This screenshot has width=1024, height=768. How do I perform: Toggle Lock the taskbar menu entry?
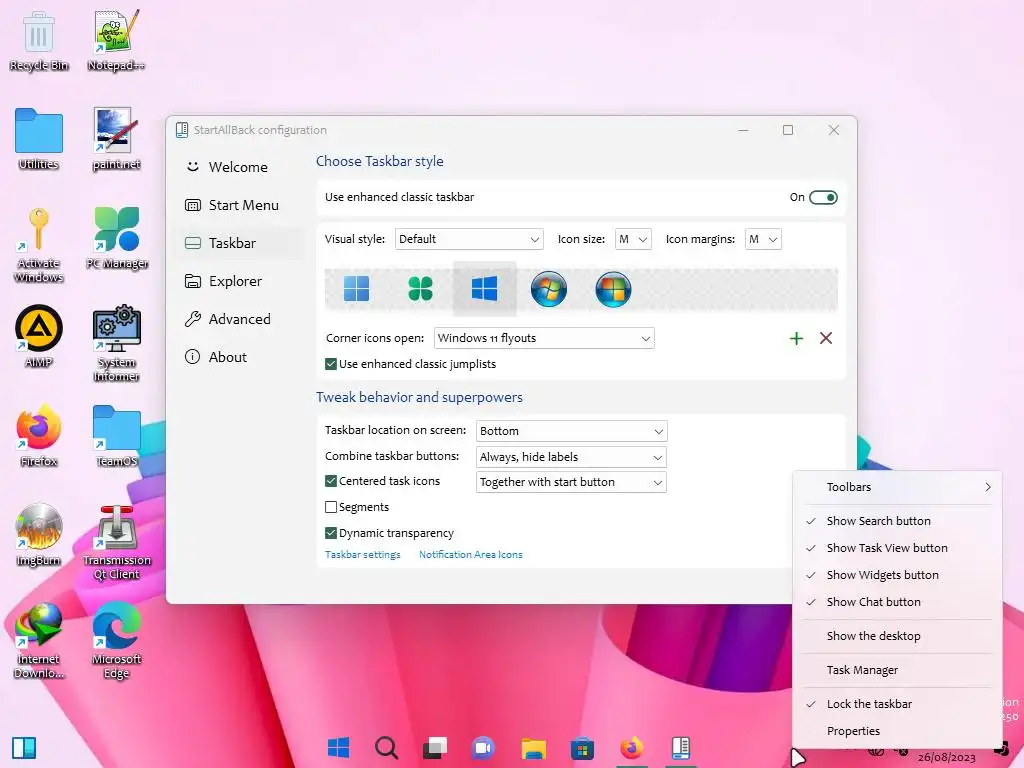[x=897, y=704]
